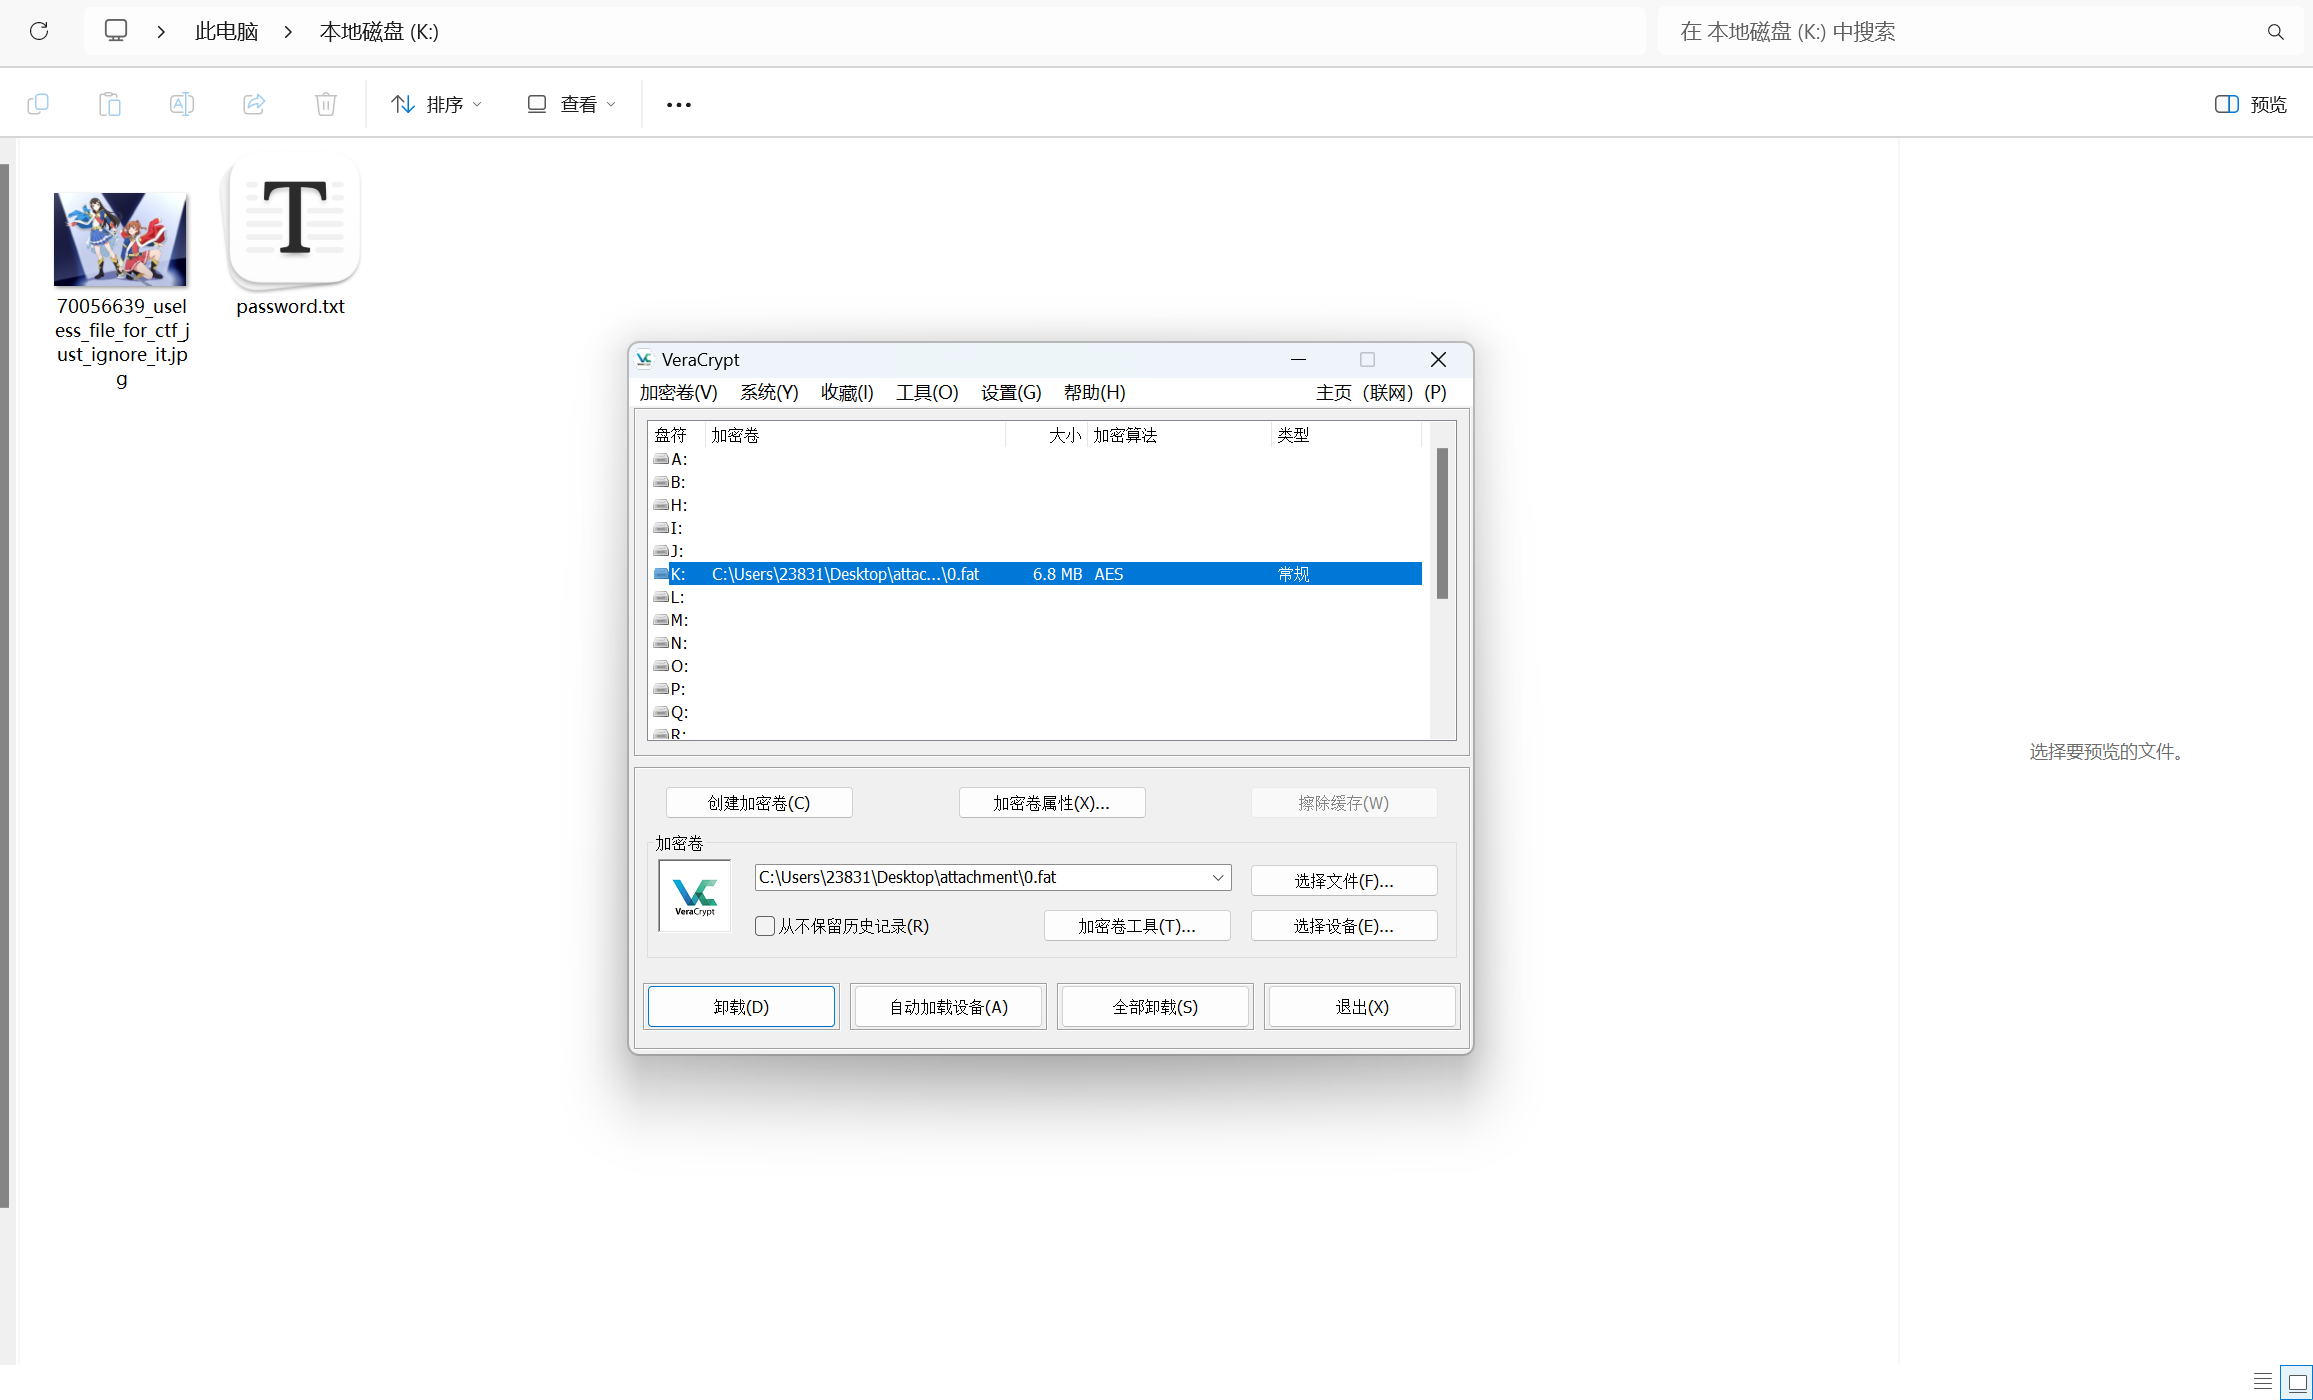Click the 退出(X) exit button

(x=1362, y=1007)
